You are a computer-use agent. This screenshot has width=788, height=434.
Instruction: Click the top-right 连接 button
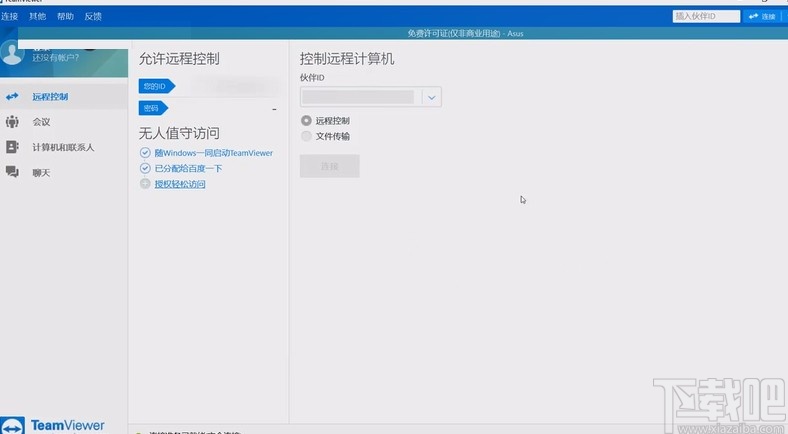click(x=762, y=16)
